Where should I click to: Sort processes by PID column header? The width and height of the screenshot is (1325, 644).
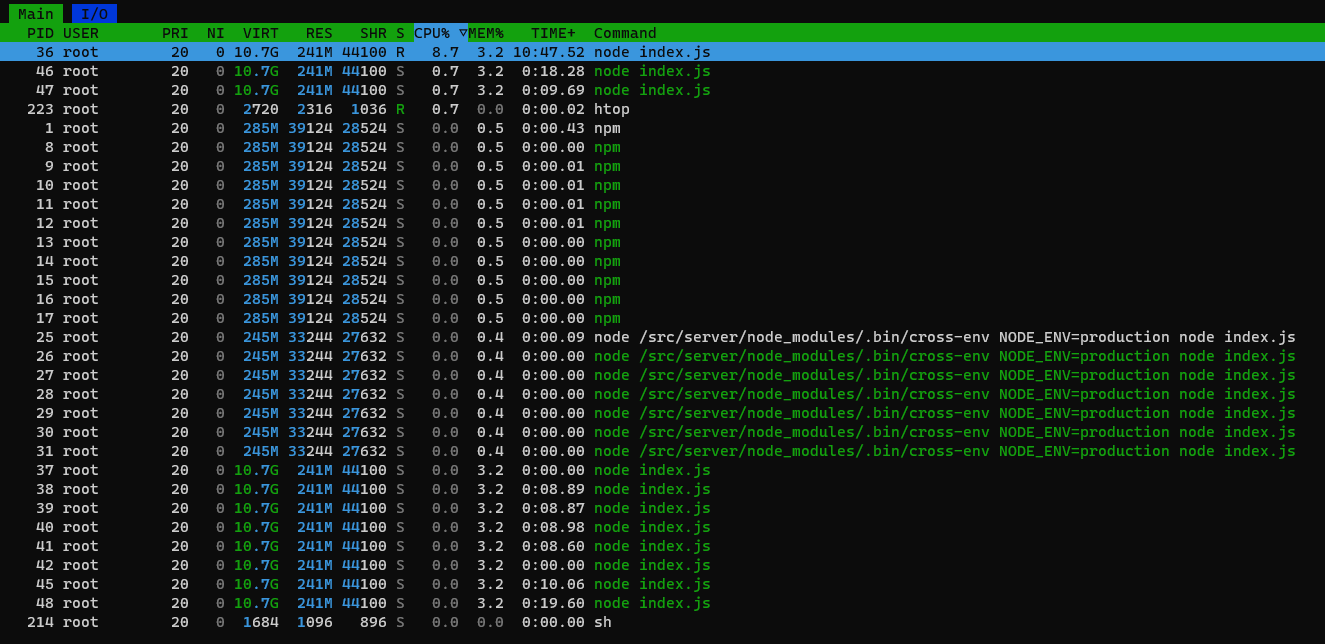(40, 33)
